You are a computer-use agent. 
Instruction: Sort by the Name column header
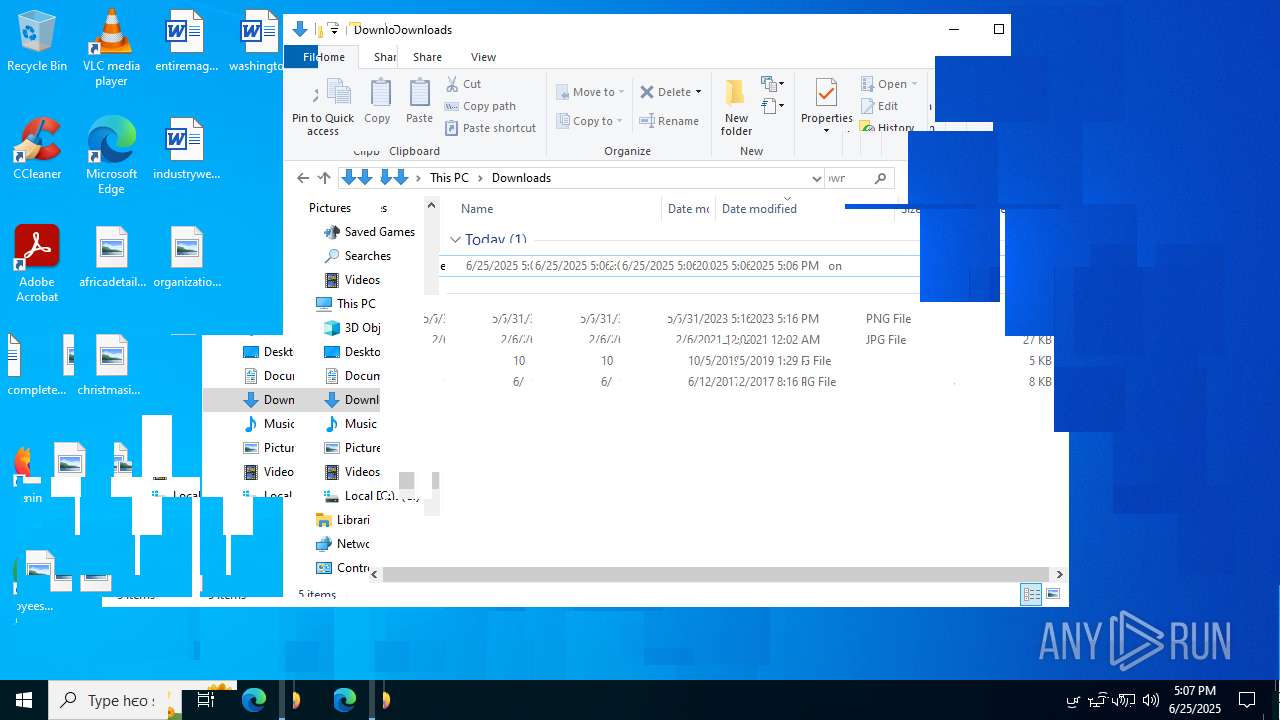coord(477,209)
